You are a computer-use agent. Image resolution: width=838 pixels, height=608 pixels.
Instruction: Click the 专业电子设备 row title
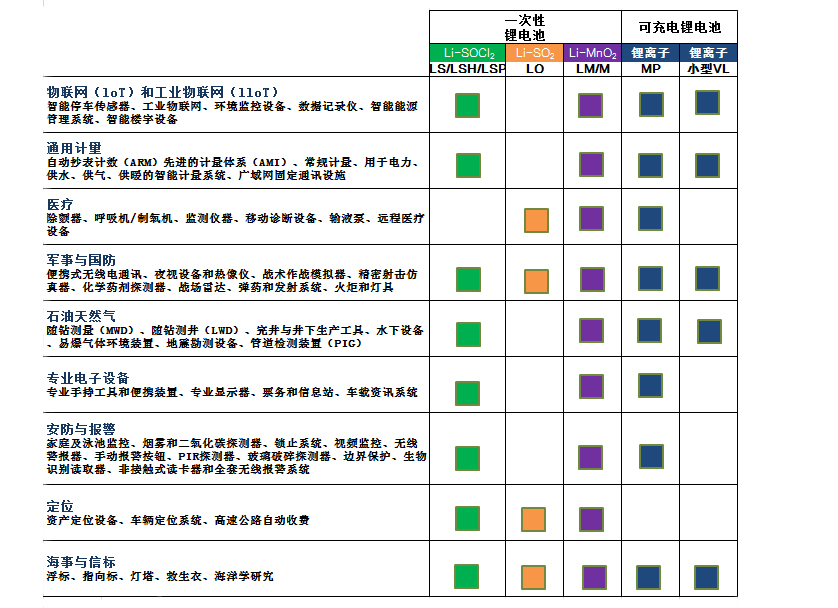click(x=88, y=378)
